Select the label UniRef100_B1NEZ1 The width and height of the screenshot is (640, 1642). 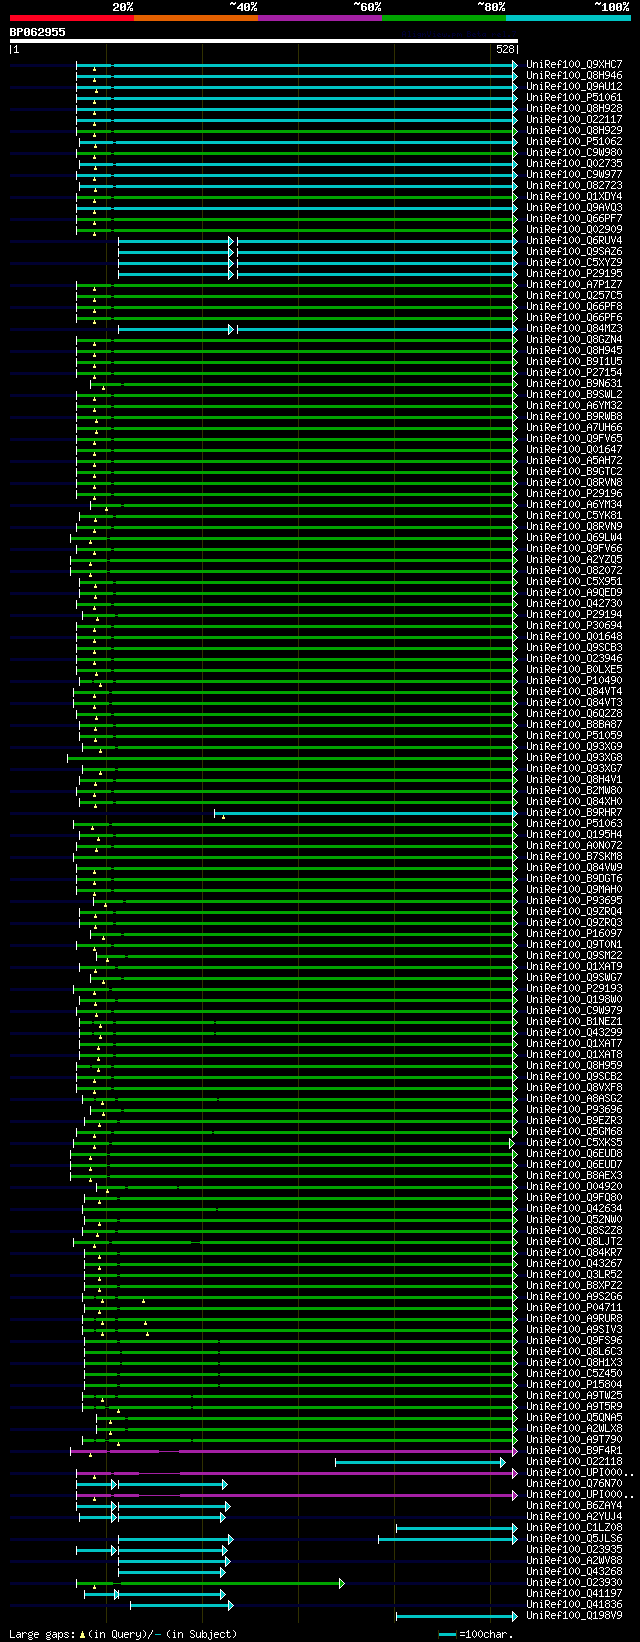[574, 1021]
